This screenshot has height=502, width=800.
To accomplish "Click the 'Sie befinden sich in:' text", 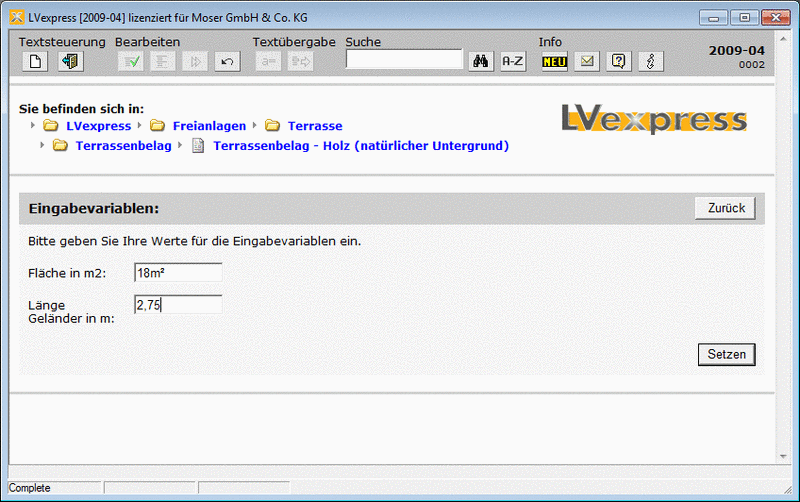I will coord(82,109).
